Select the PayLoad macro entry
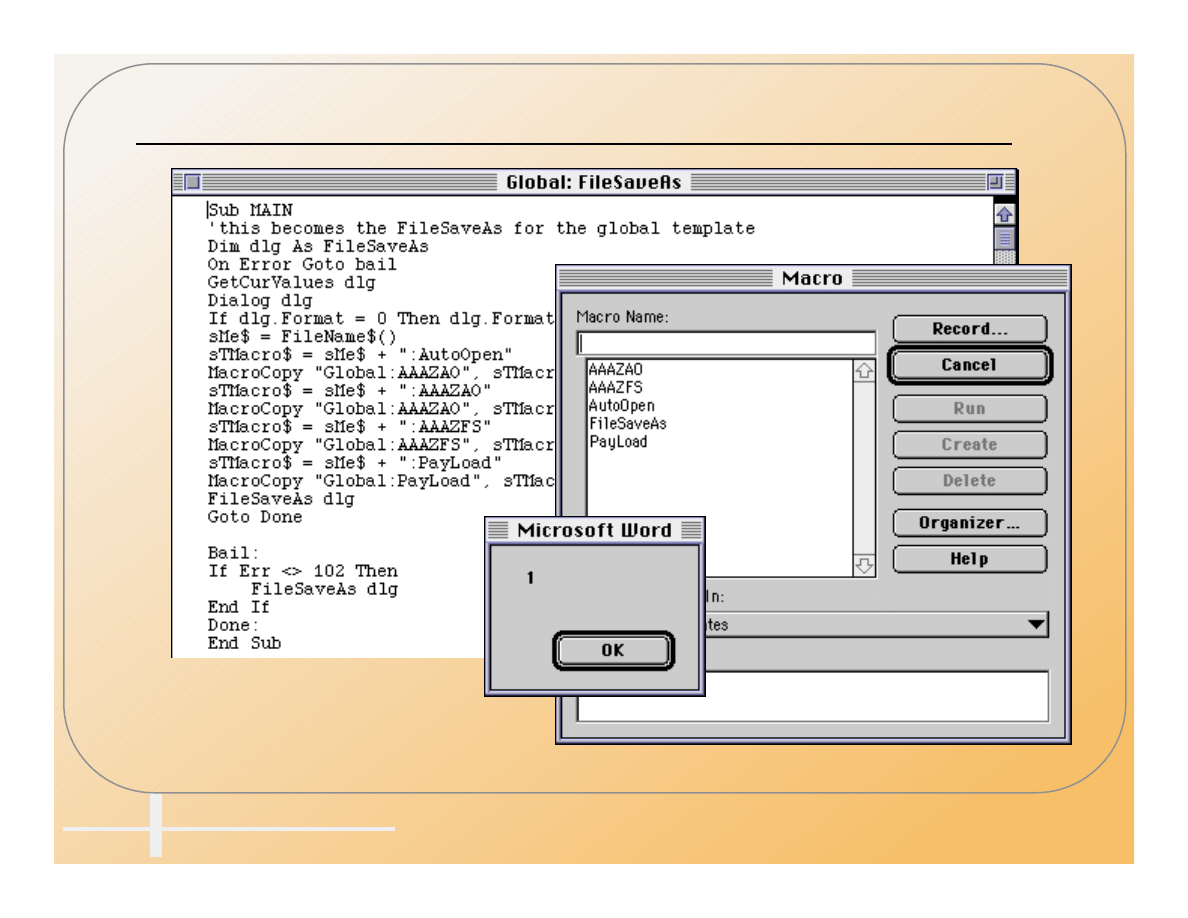1188x918 pixels. pos(618,442)
